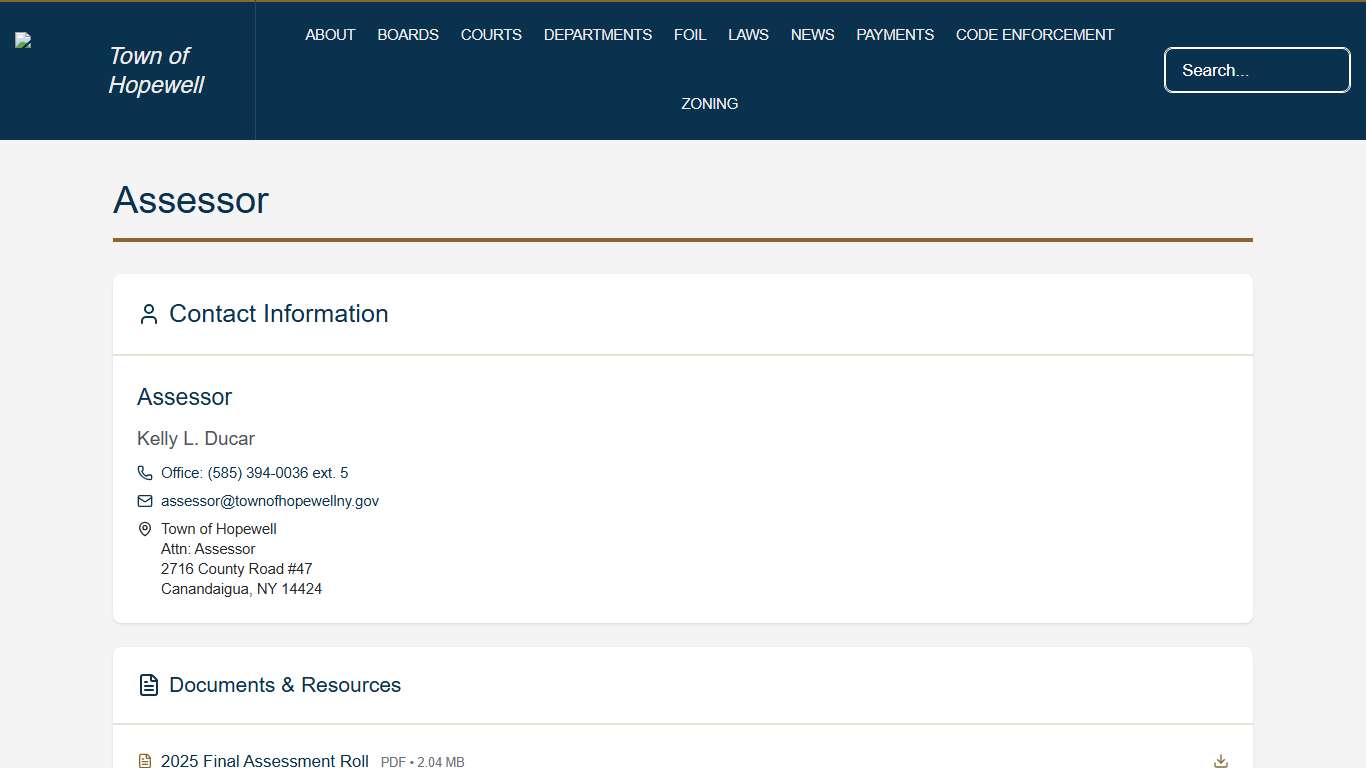Open the Zoning menu item
The height and width of the screenshot is (768, 1366).
pyautogui.click(x=710, y=104)
